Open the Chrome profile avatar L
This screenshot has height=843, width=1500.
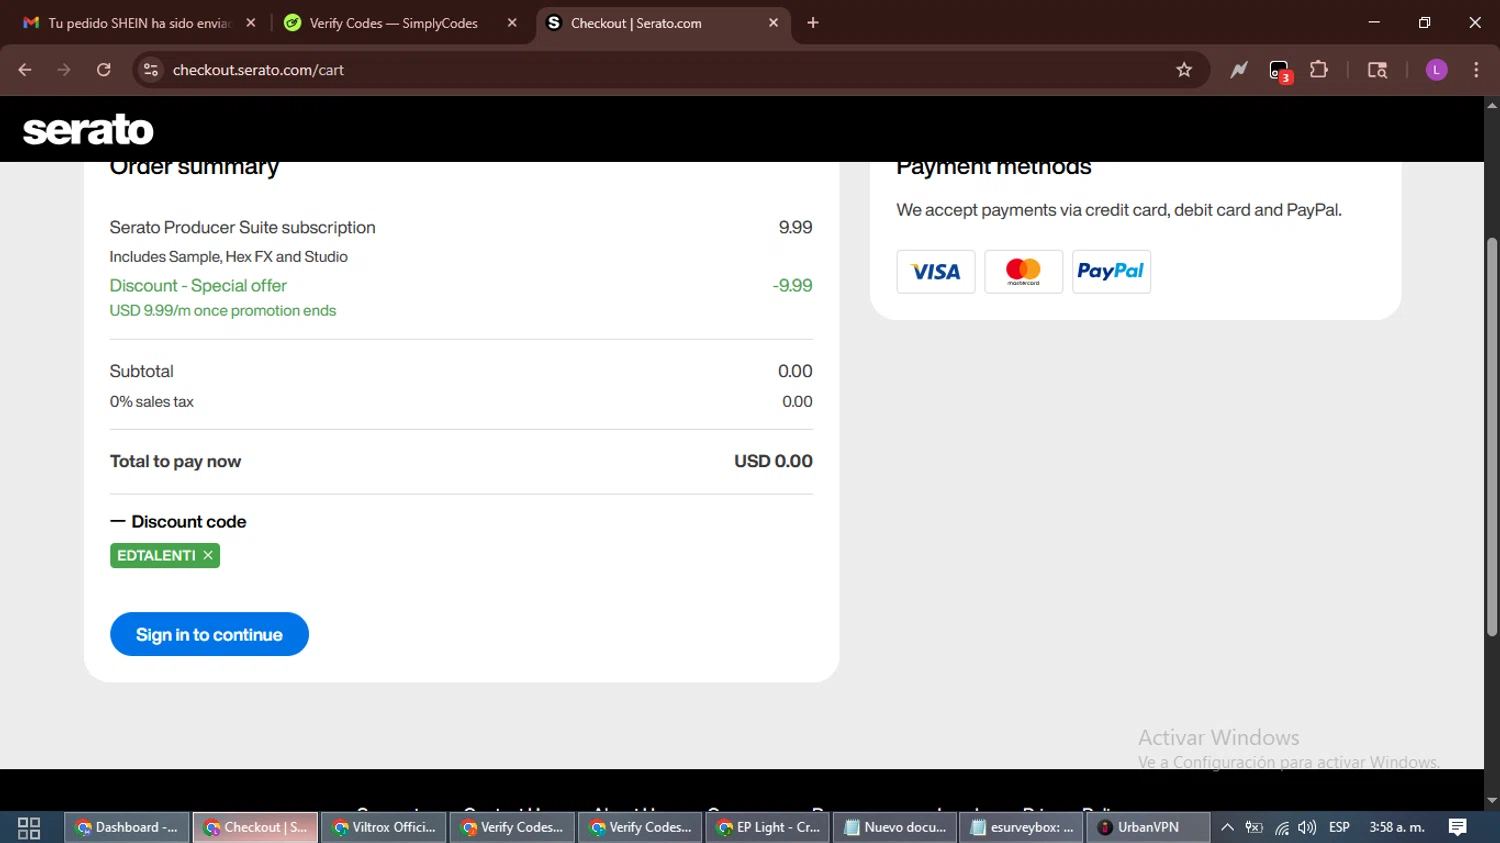pyautogui.click(x=1436, y=70)
